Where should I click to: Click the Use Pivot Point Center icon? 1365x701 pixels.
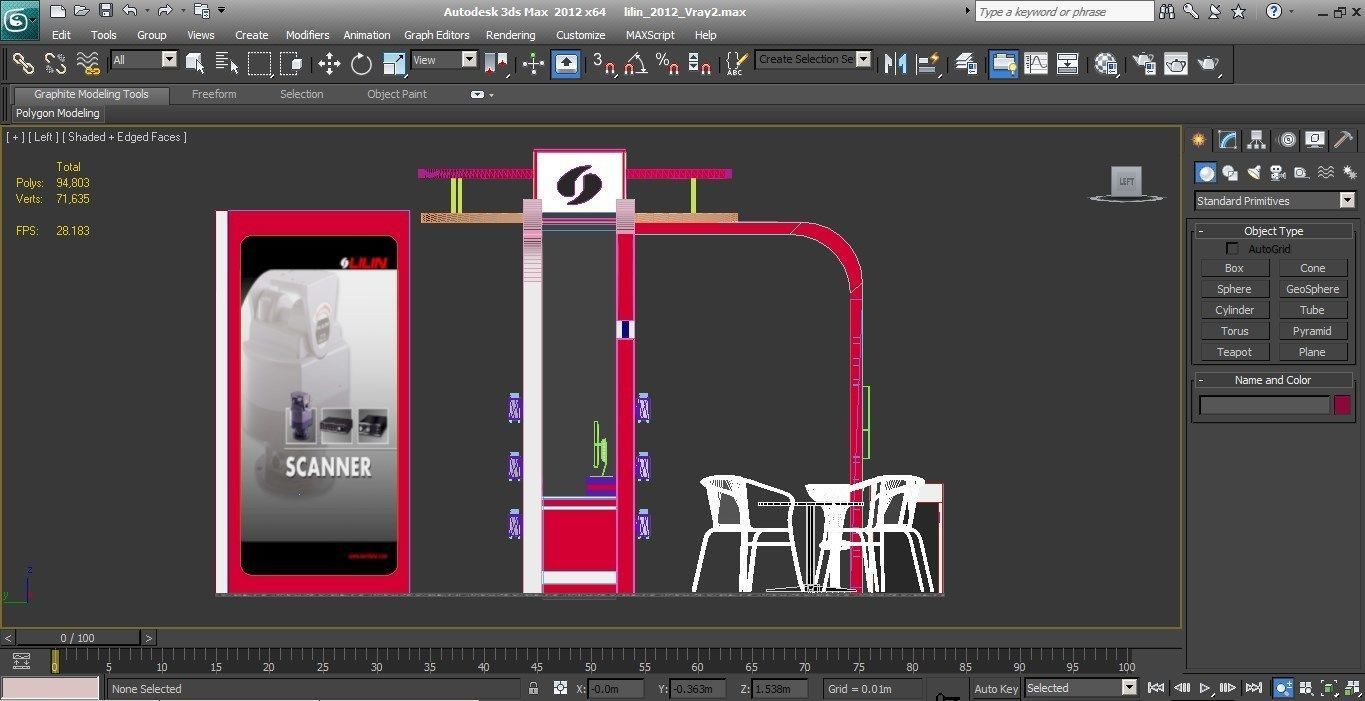pyautogui.click(x=496, y=63)
